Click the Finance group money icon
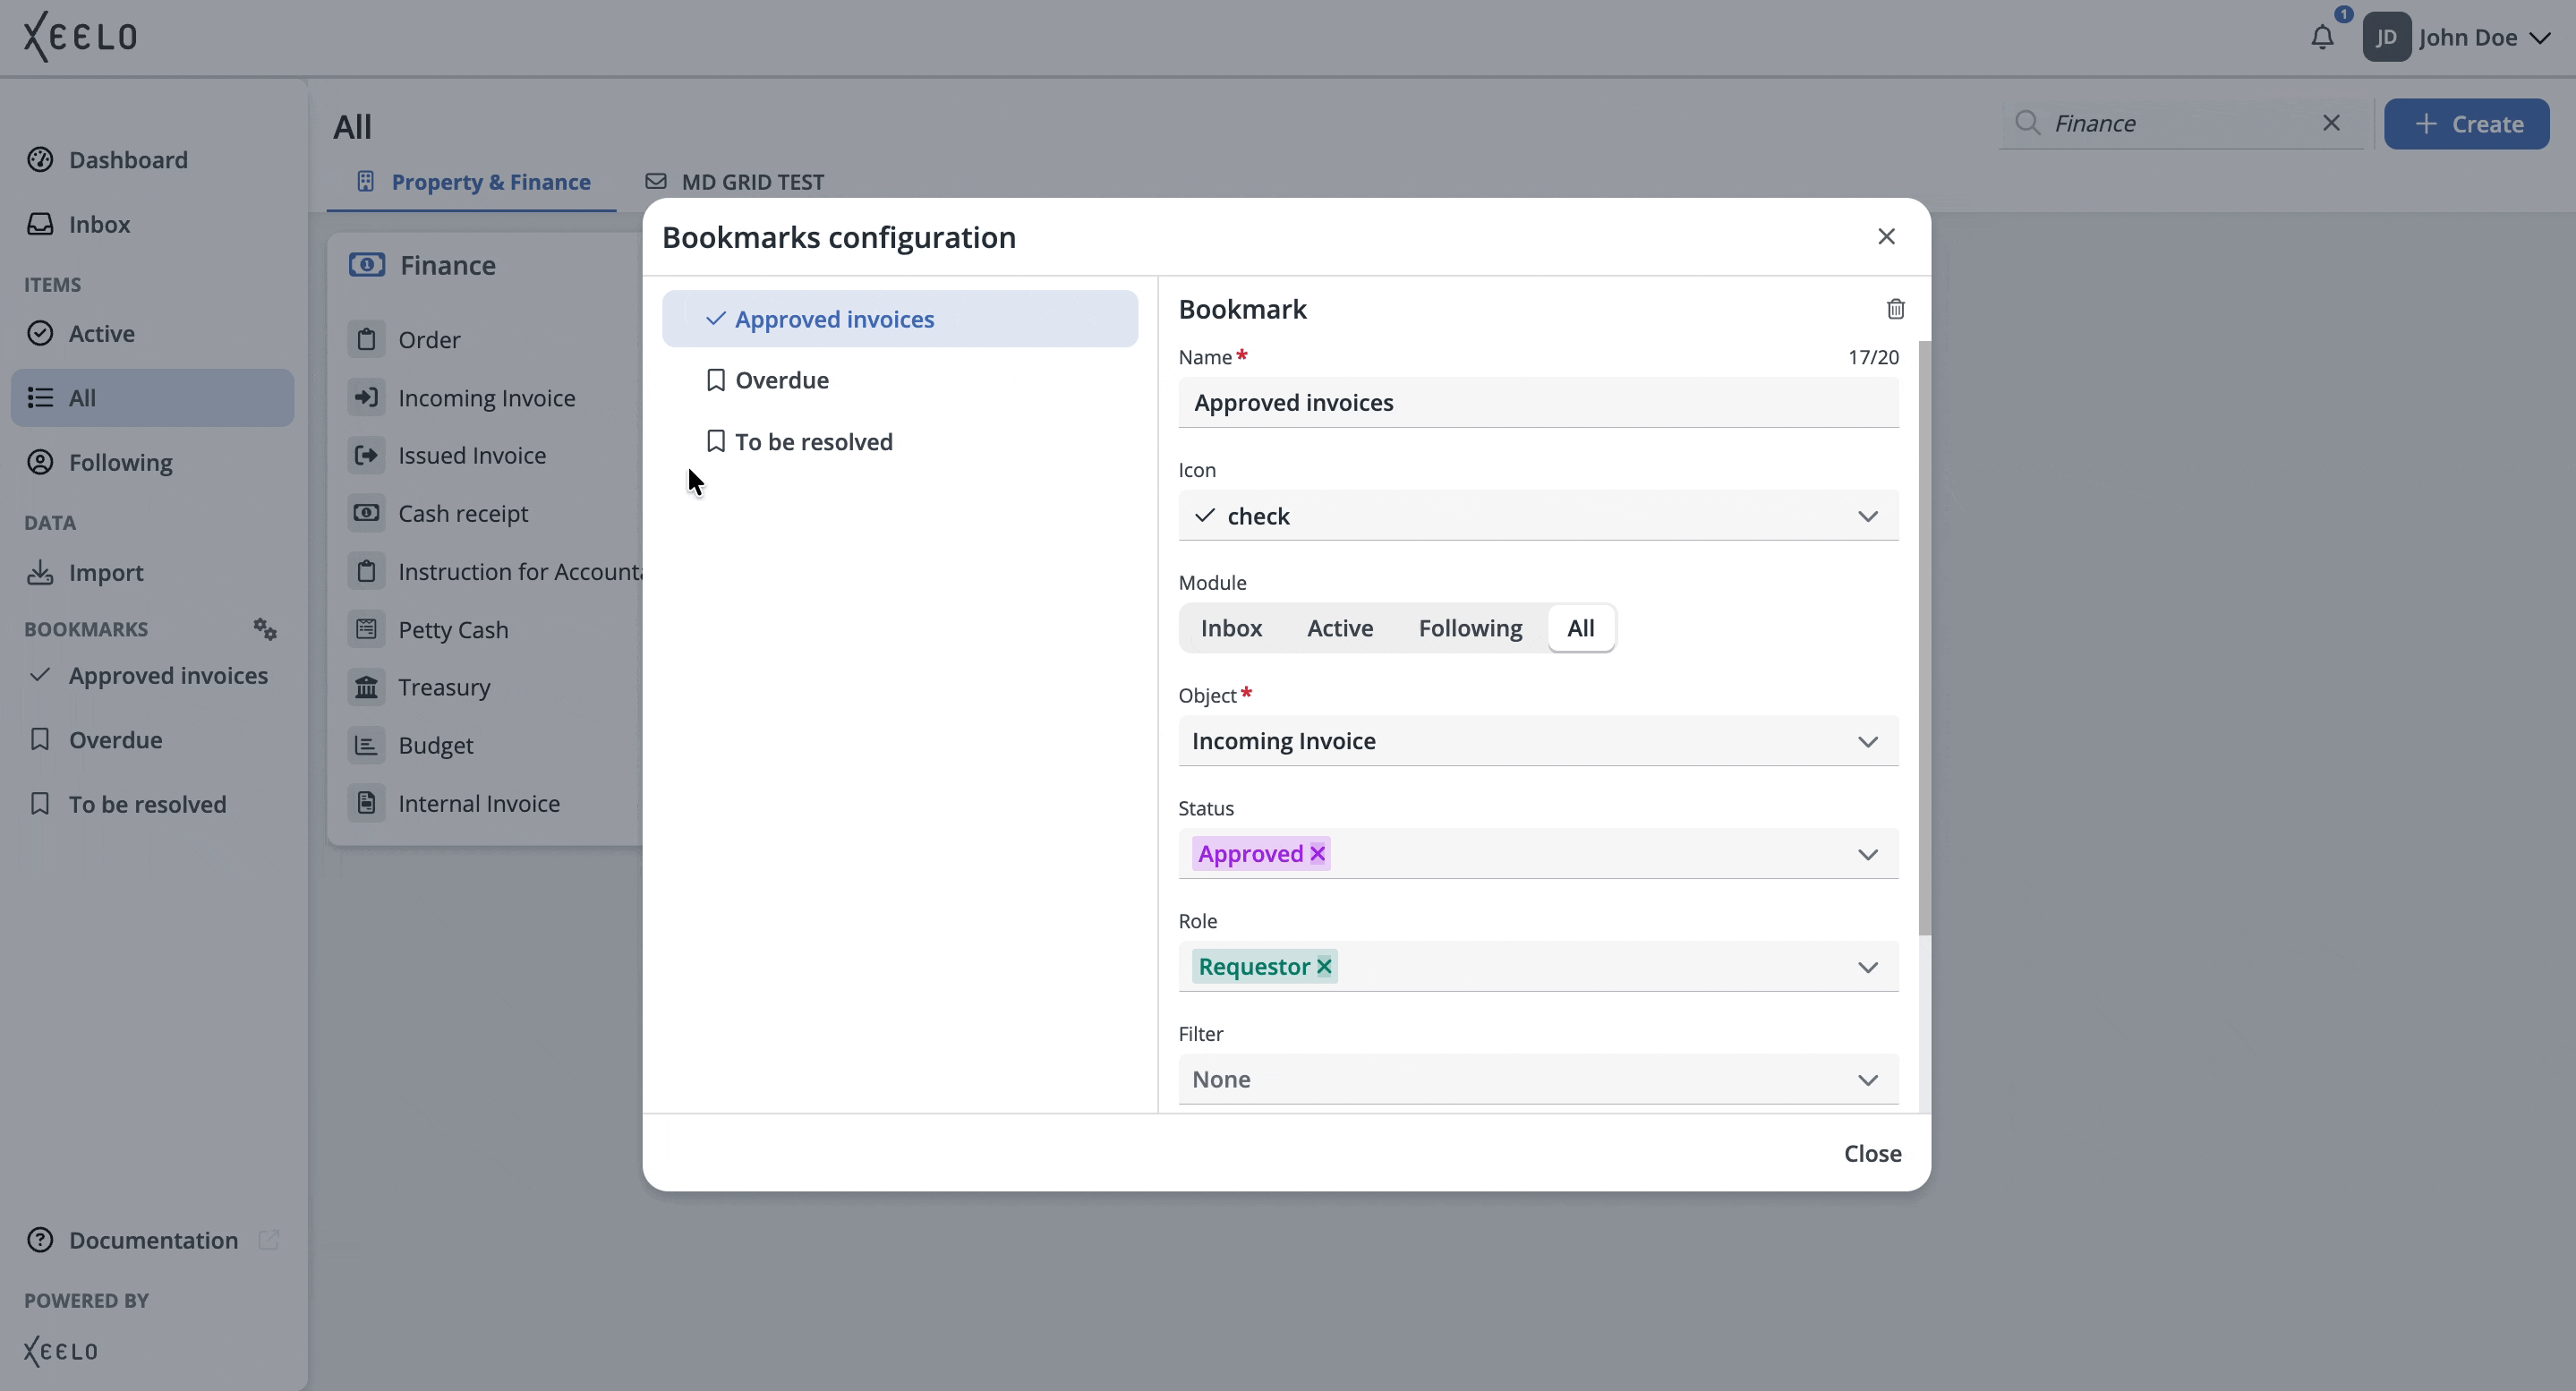This screenshot has height=1391, width=2576. tap(366, 265)
